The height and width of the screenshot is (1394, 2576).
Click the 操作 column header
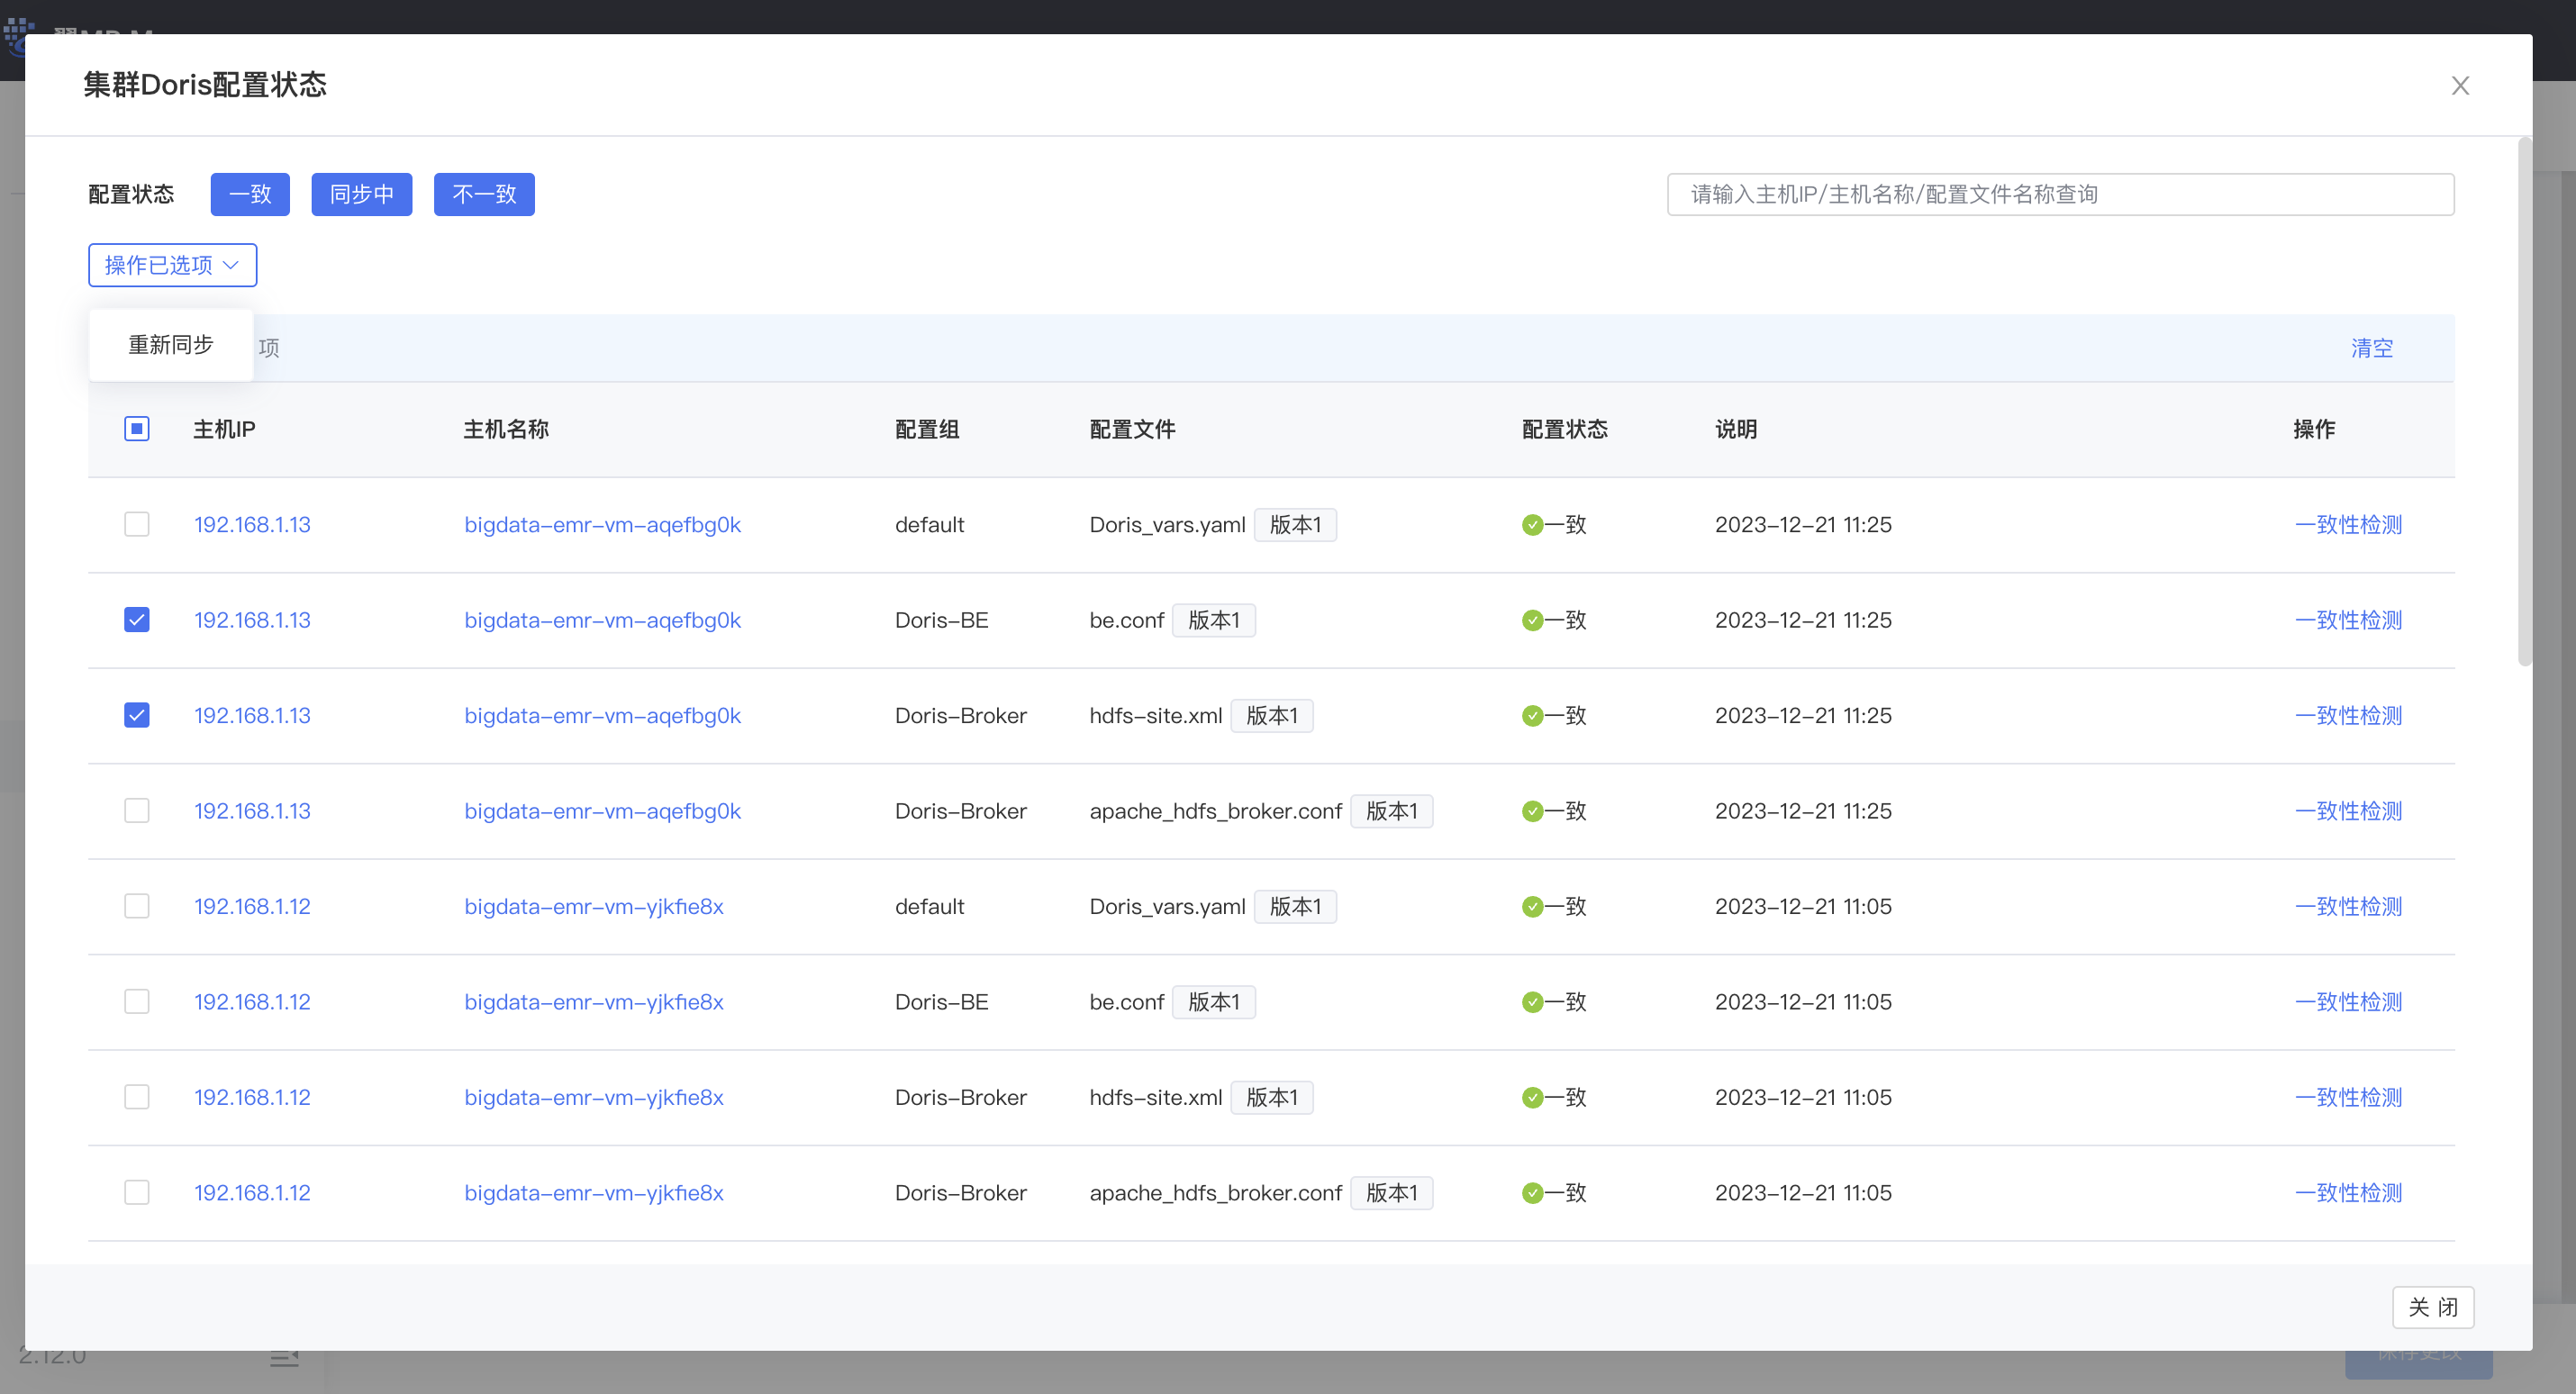[x=2314, y=429]
